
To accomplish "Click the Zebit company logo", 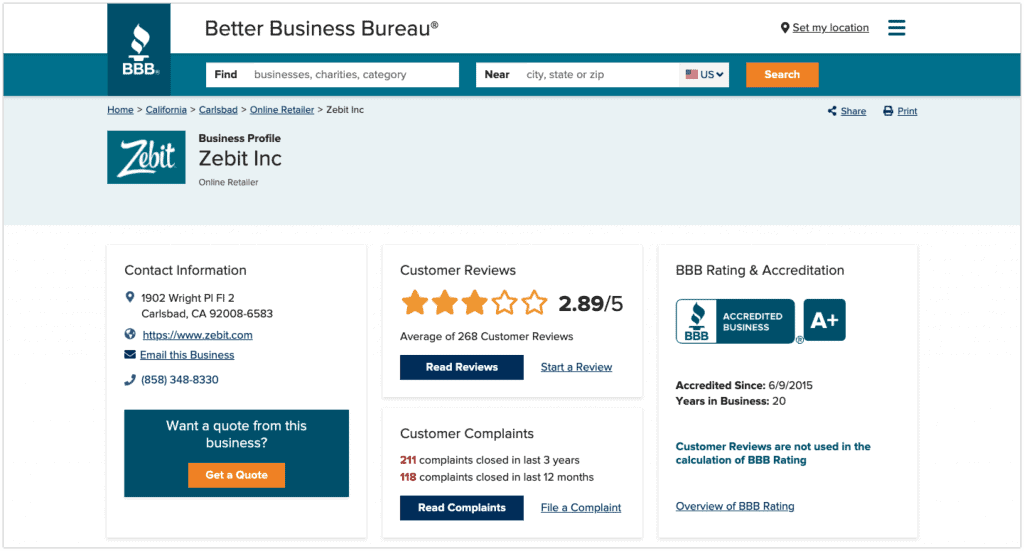I will click(x=146, y=157).
